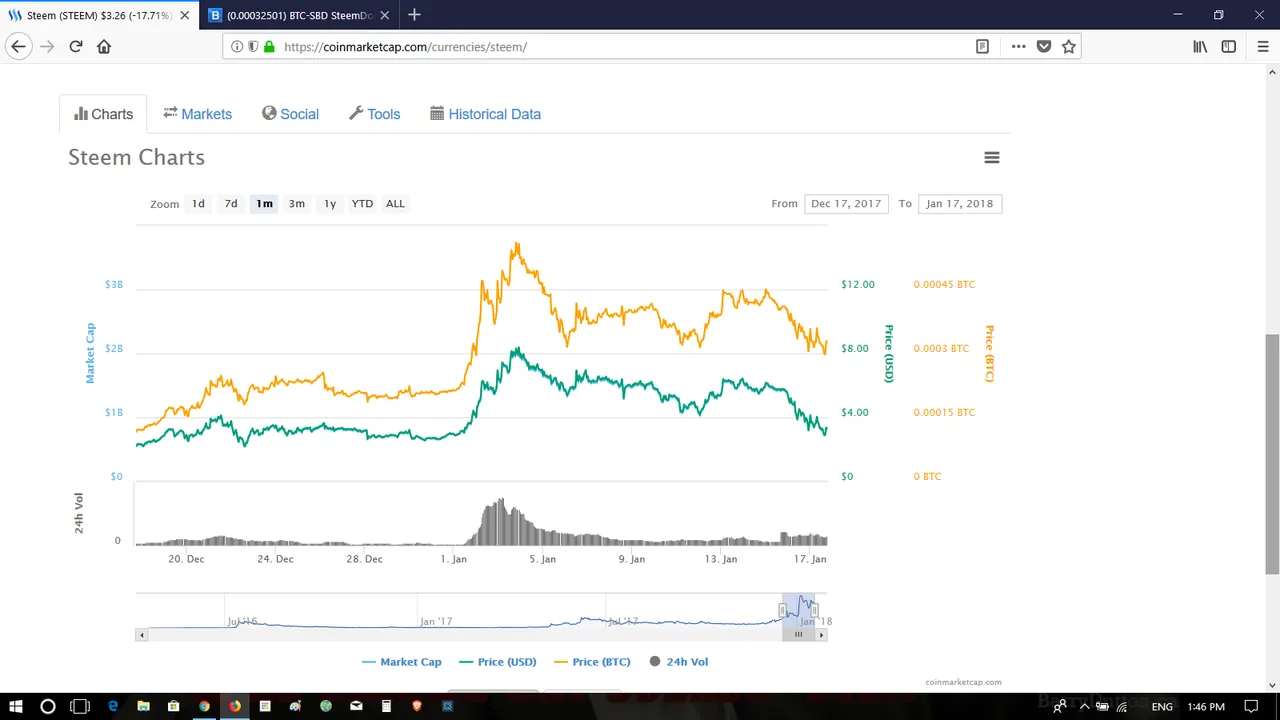
Task: Open the Social tab
Action: click(x=291, y=114)
